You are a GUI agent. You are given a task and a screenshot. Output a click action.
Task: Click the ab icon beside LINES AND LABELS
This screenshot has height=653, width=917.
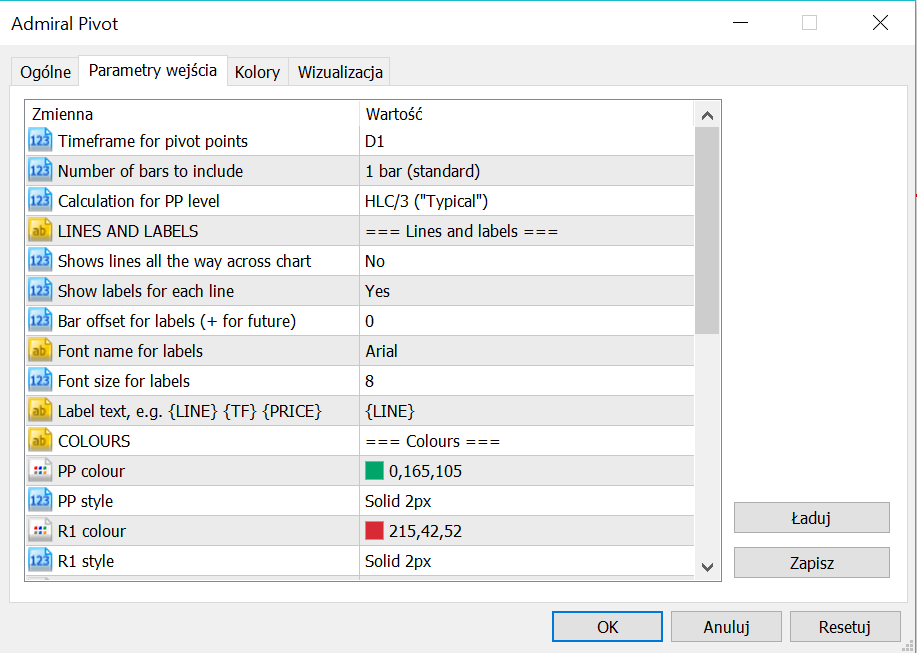pos(40,231)
